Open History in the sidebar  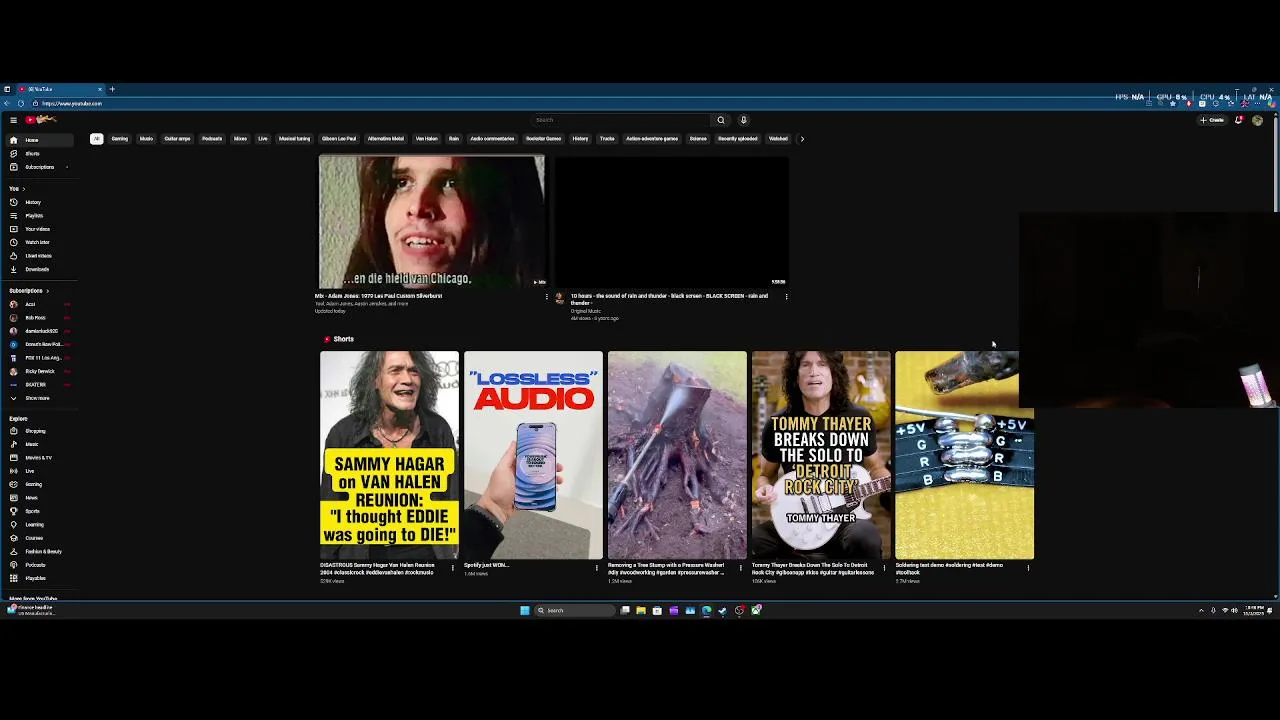[40, 202]
